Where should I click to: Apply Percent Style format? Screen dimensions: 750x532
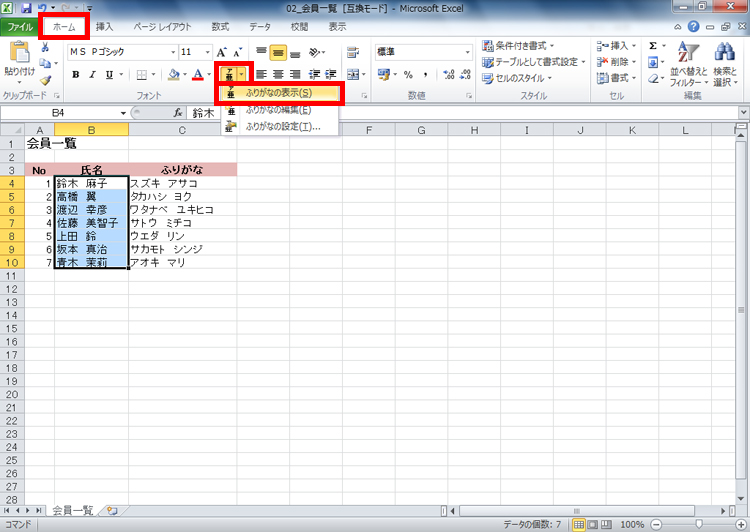coord(408,75)
